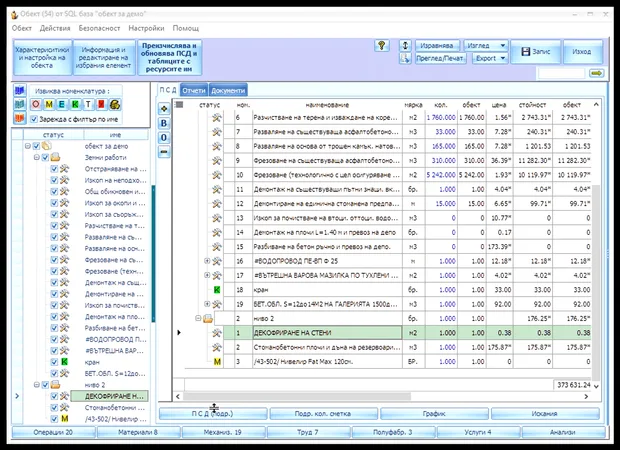Open the Обект menu
620x450 pixels.
[x=22, y=28]
